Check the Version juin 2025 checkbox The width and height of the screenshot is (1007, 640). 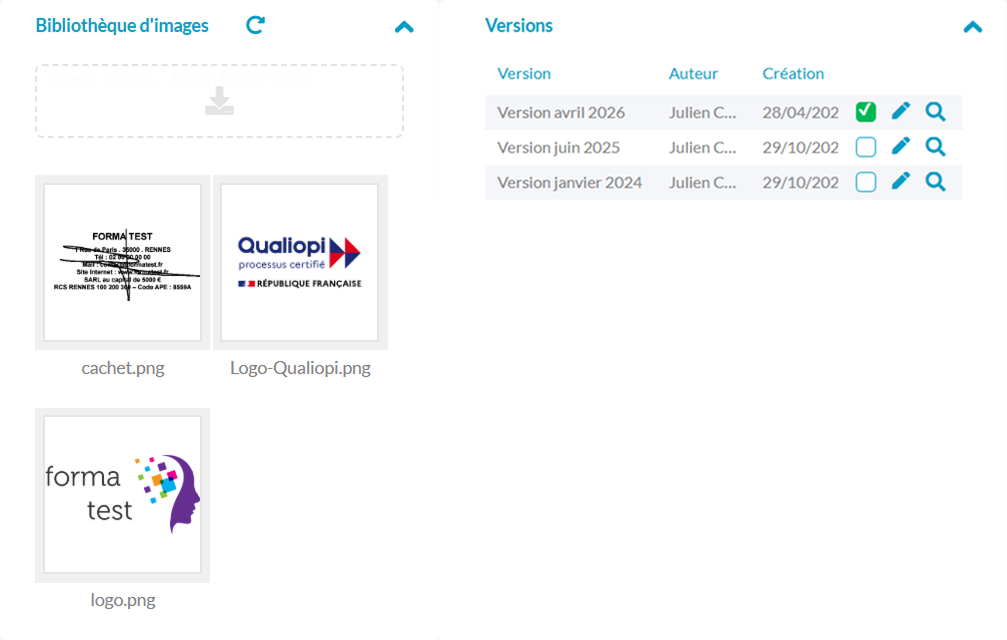tap(866, 147)
